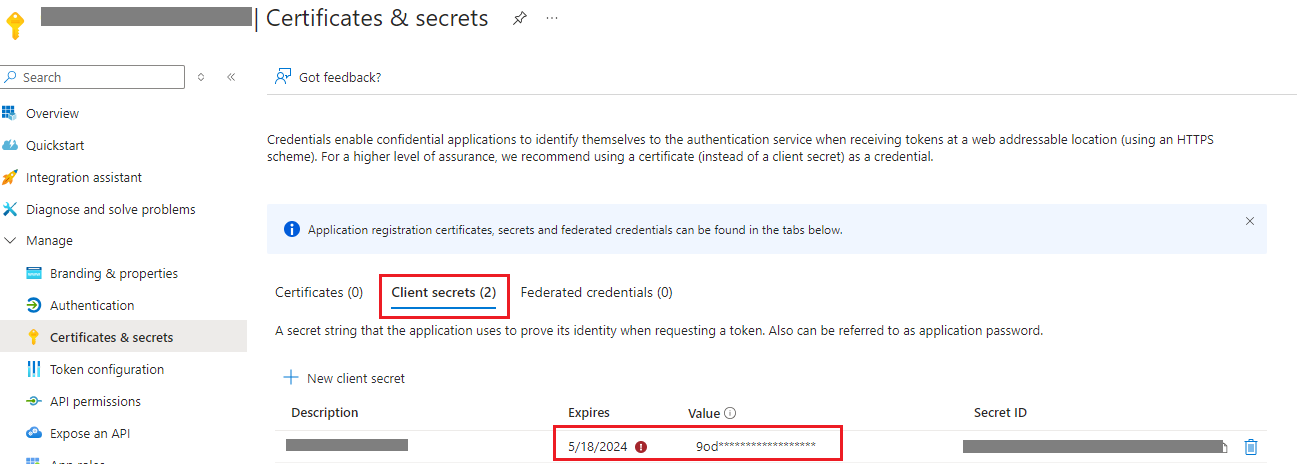1297x464 pixels.
Task: Pin the Certificates & secrets page
Action: coord(519,18)
